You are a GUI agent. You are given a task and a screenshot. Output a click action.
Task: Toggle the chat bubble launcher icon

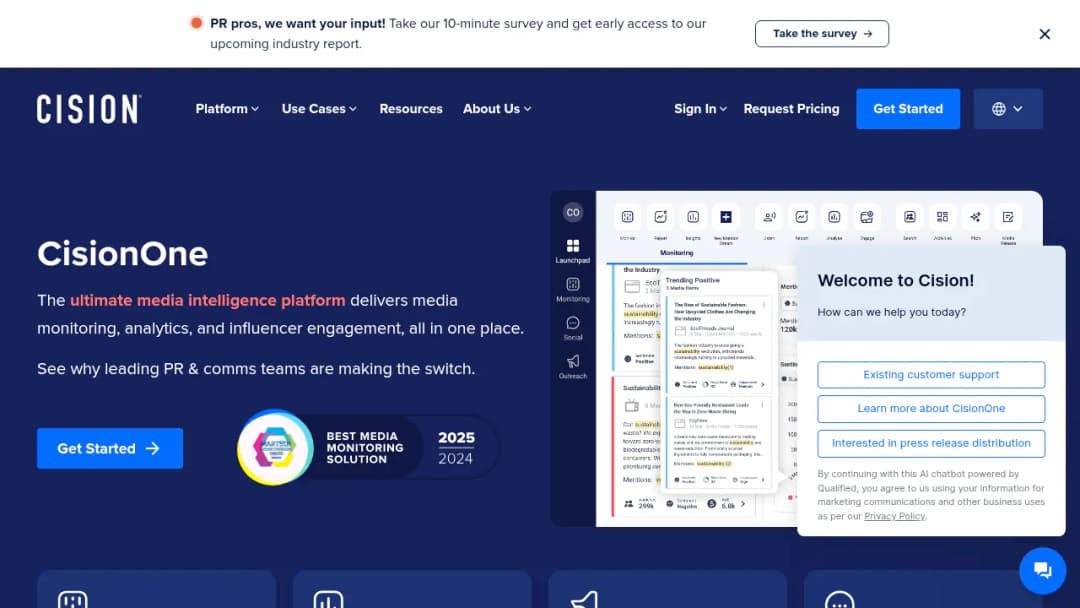1042,570
